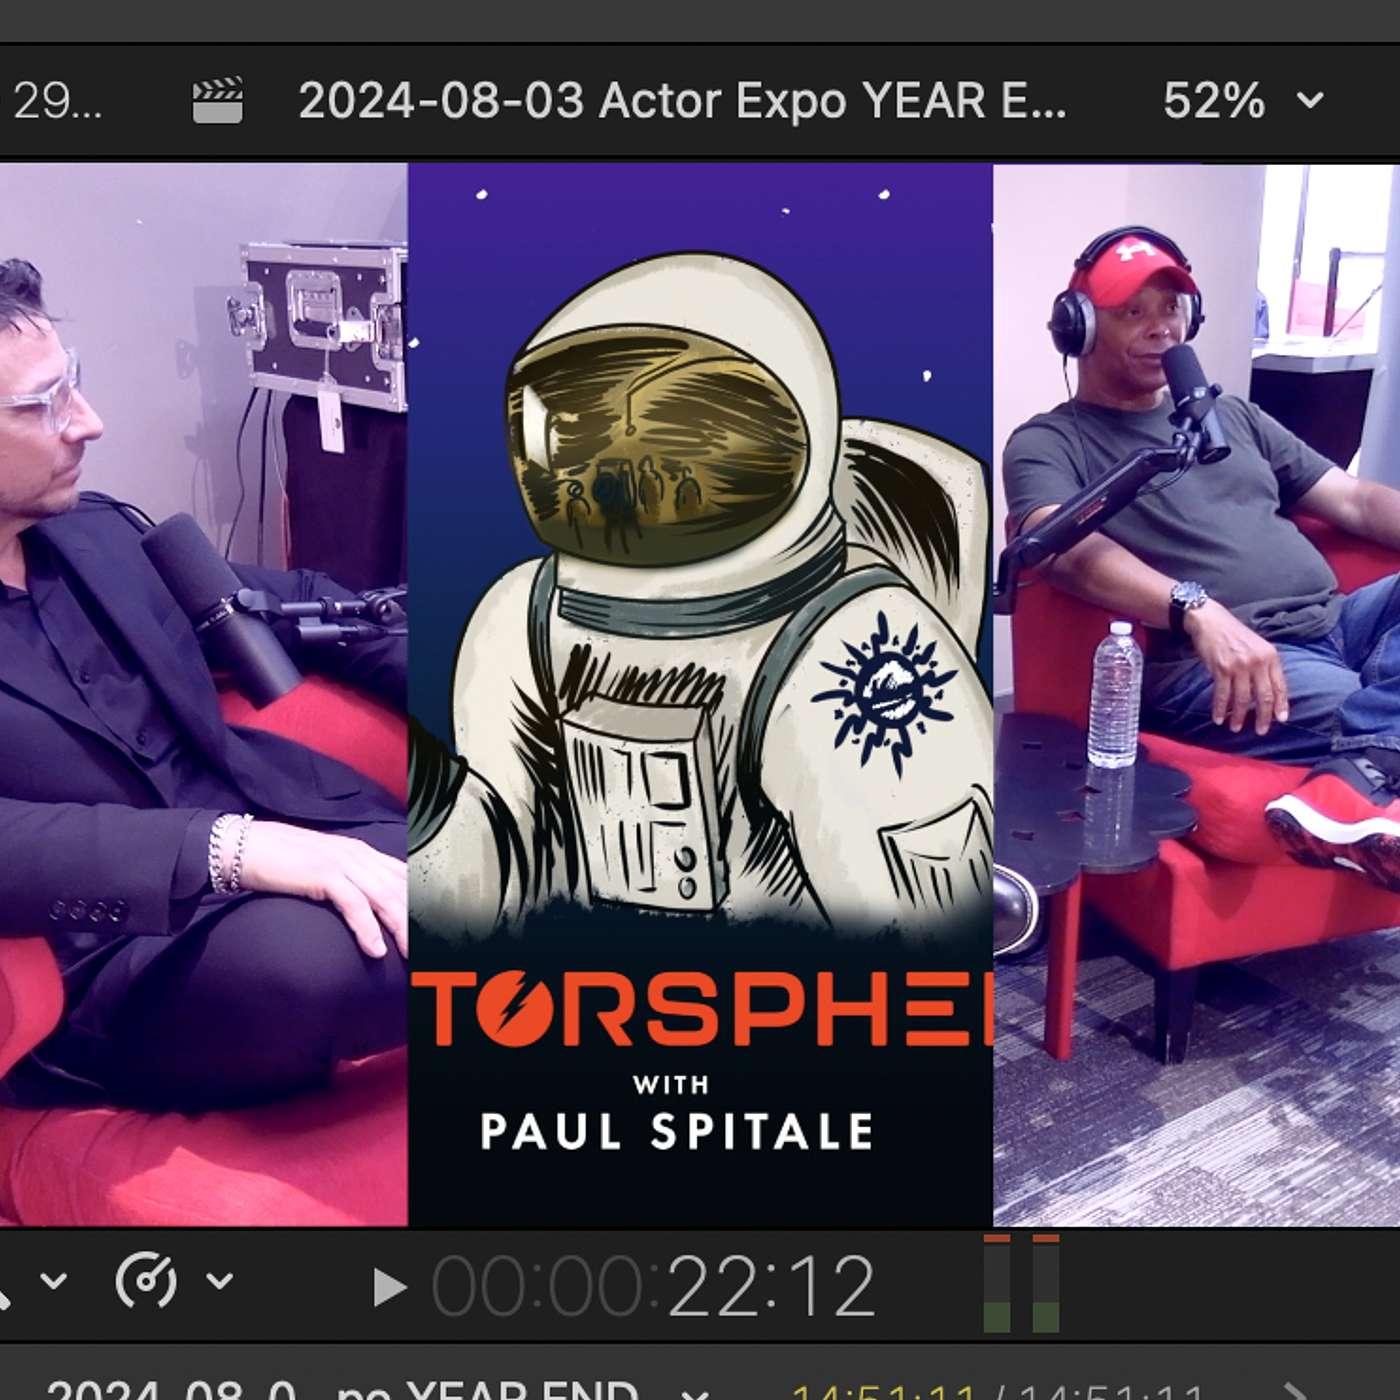
Task: Click the timecode display 00:00:22:12
Action: [x=654, y=1287]
